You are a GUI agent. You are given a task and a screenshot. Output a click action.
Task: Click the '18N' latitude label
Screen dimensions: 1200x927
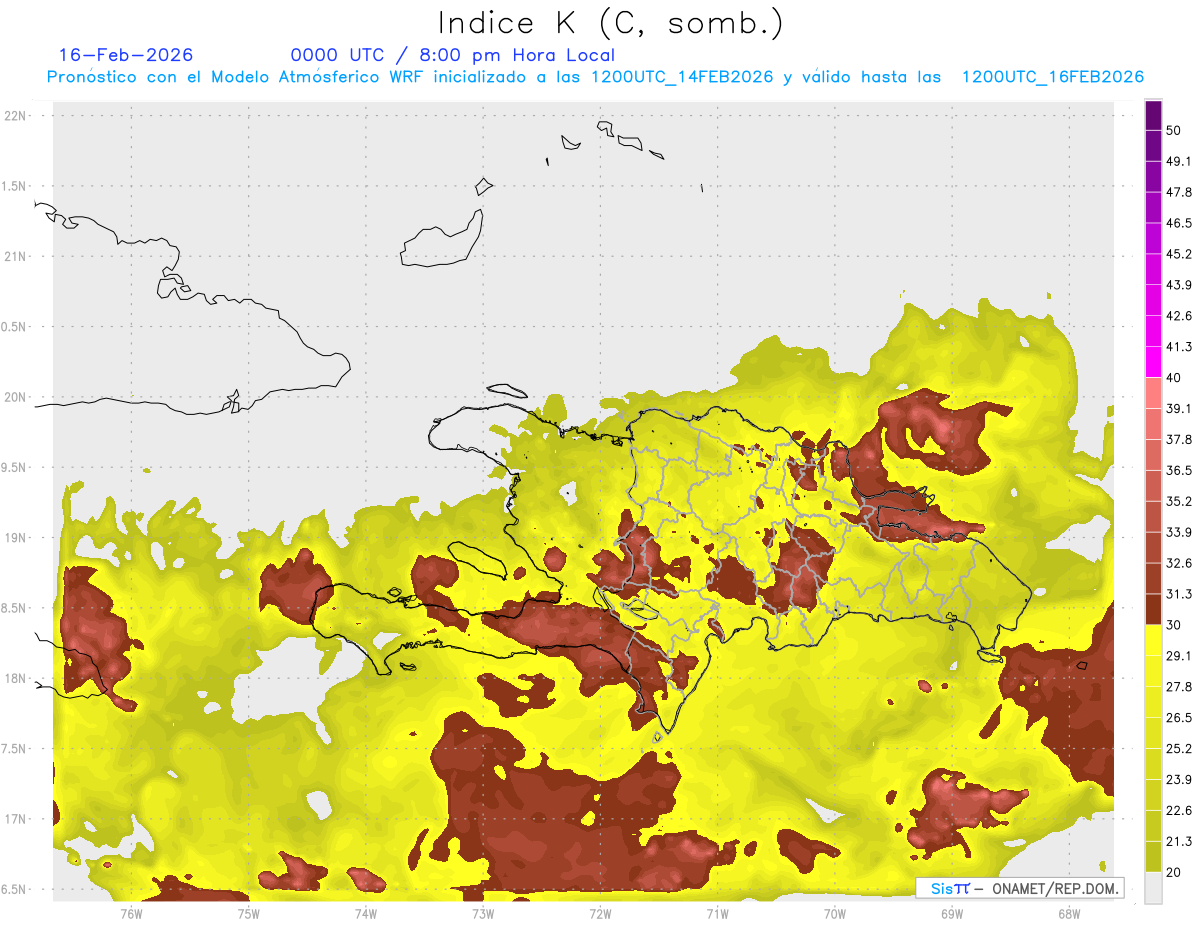tap(17, 678)
